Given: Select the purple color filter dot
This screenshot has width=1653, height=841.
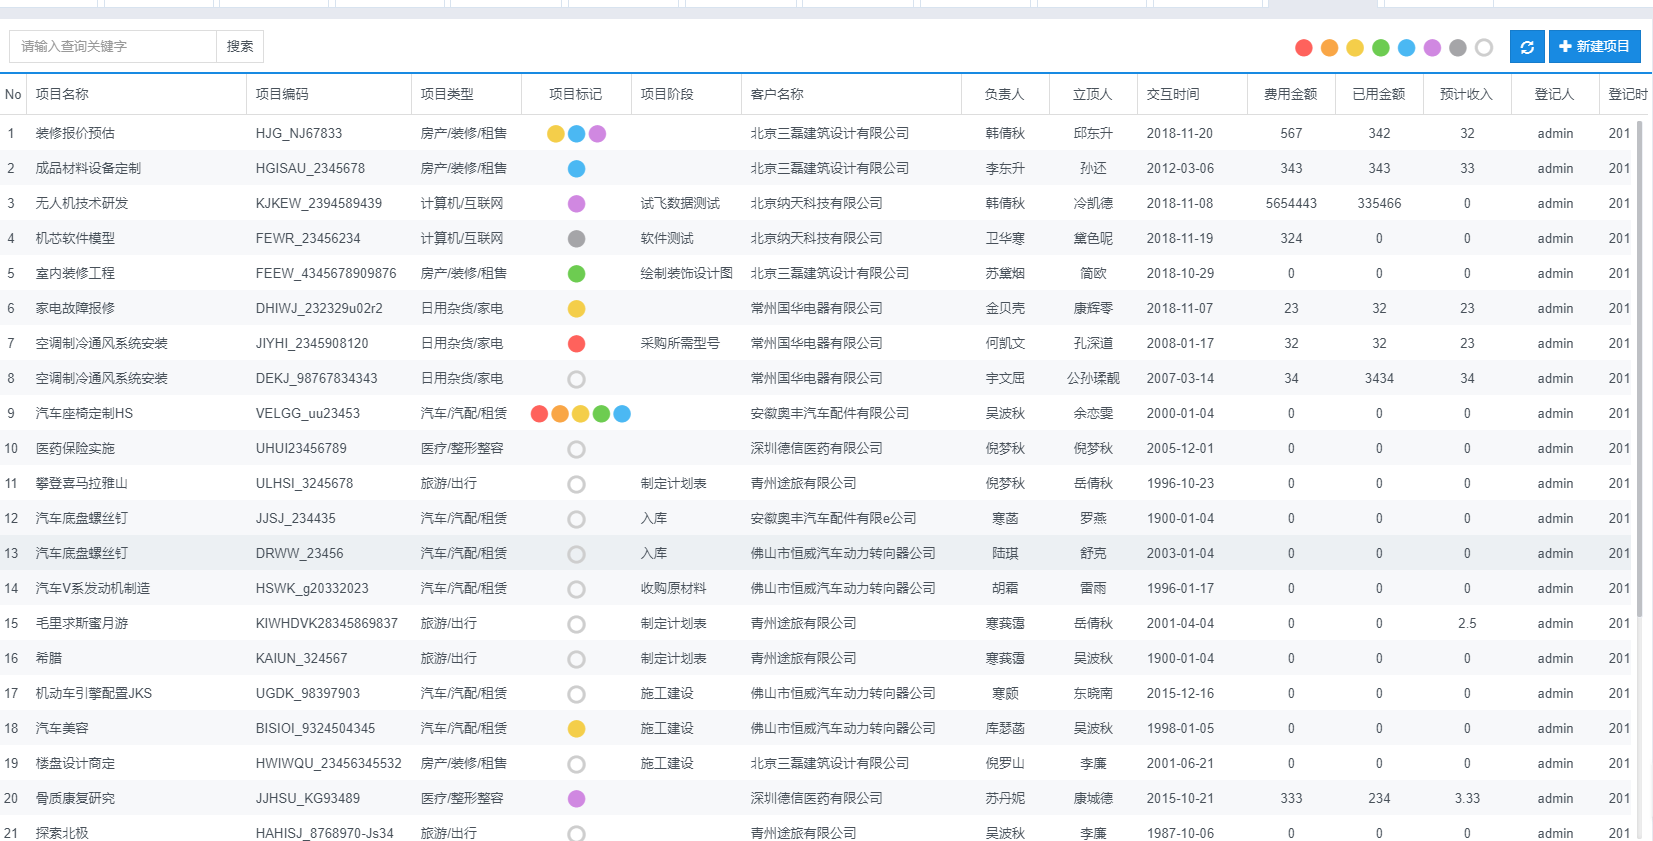Looking at the screenshot, I should click(x=1432, y=48).
